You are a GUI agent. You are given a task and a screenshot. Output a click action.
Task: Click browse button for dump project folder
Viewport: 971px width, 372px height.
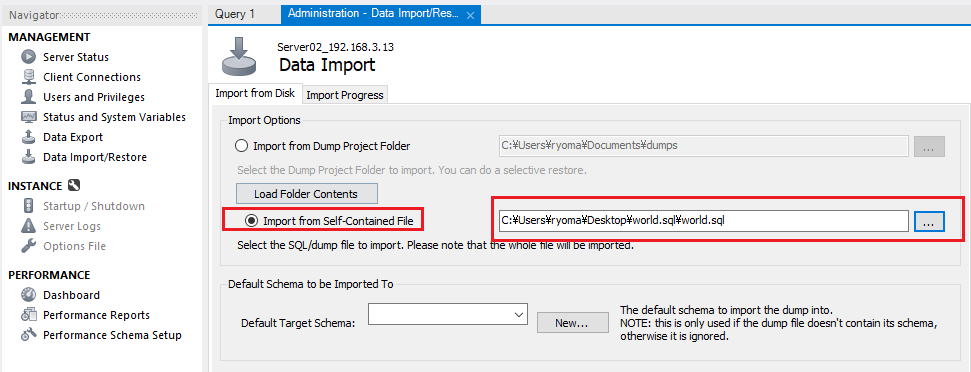(929, 146)
